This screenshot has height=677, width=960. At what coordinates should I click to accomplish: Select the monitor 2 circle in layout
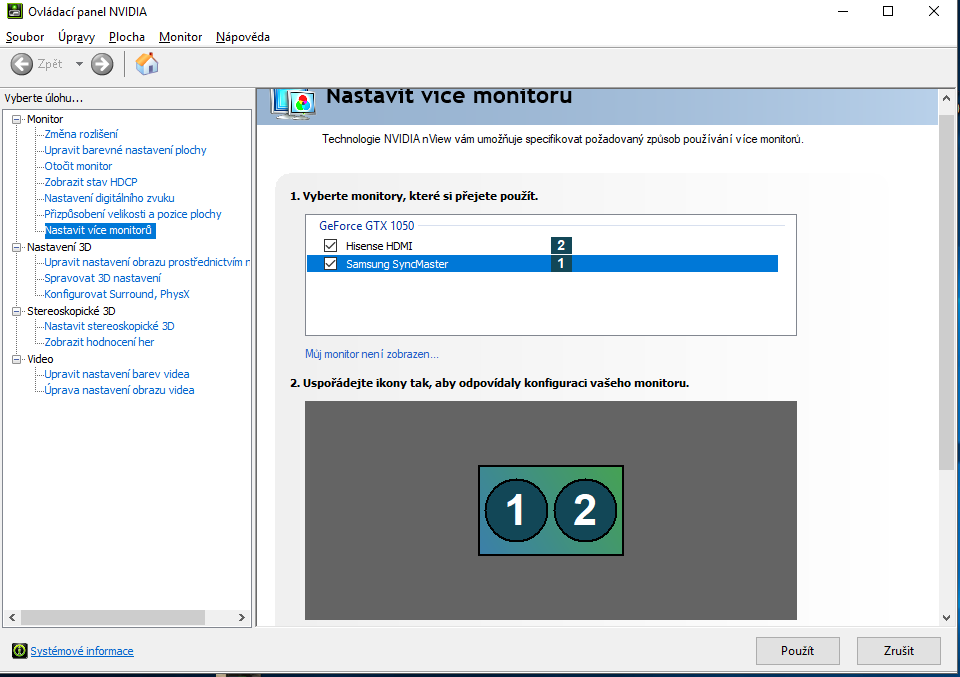[585, 511]
